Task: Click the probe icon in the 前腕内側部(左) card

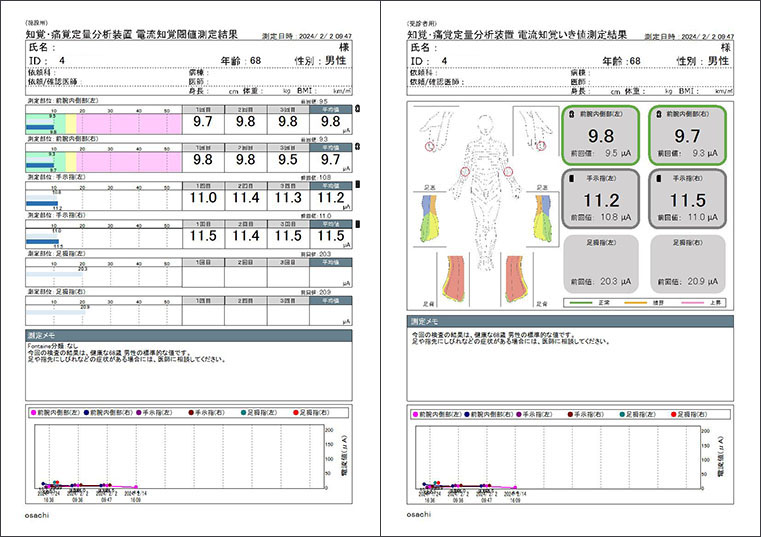Action: coord(572,114)
